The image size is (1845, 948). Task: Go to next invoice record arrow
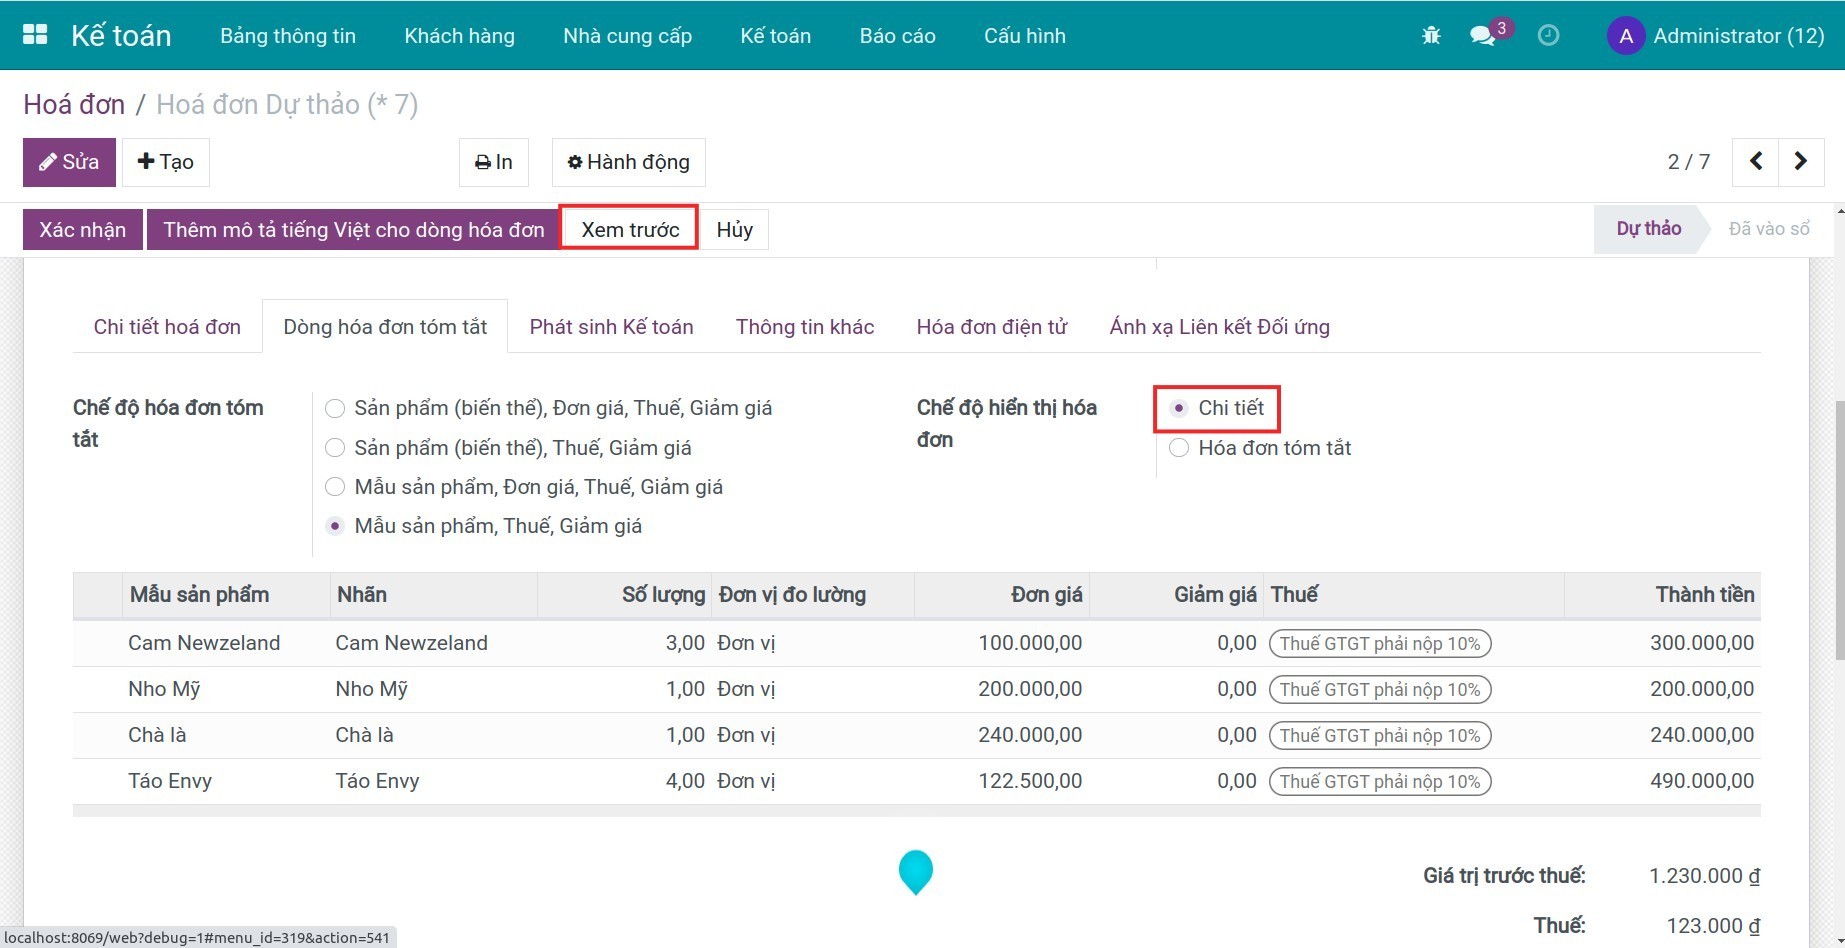(x=1801, y=161)
